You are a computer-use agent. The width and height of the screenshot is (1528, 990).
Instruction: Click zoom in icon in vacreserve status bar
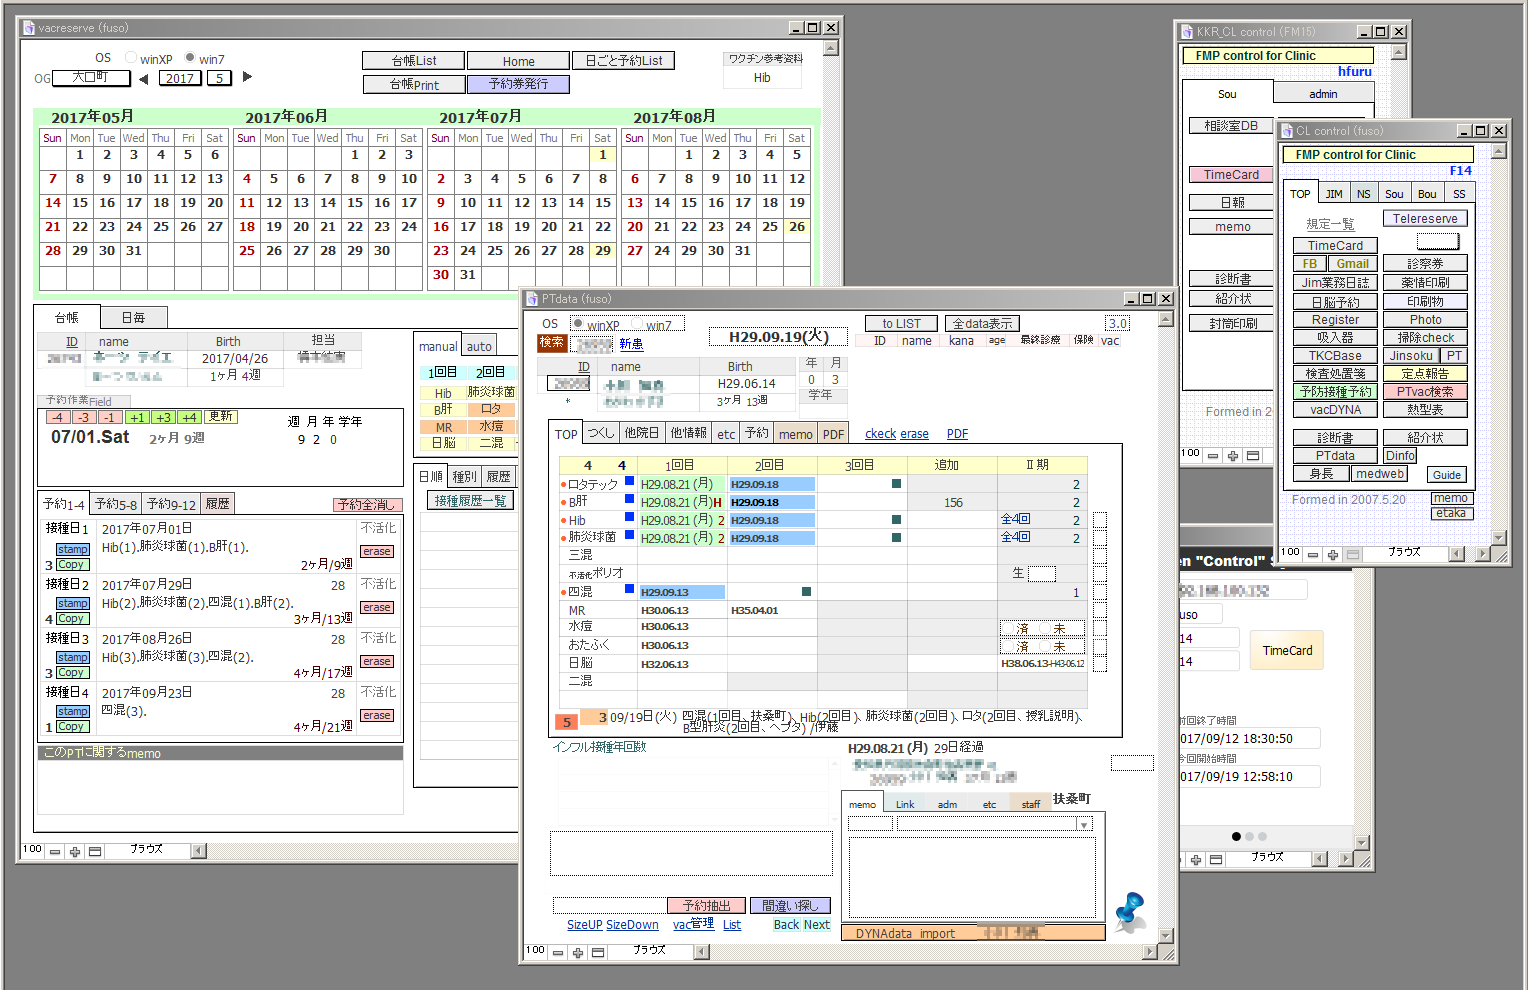pos(75,852)
